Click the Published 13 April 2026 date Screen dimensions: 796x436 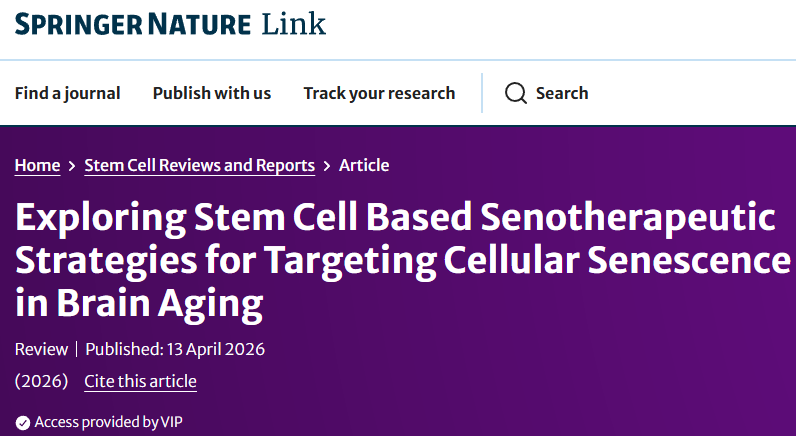tap(175, 349)
